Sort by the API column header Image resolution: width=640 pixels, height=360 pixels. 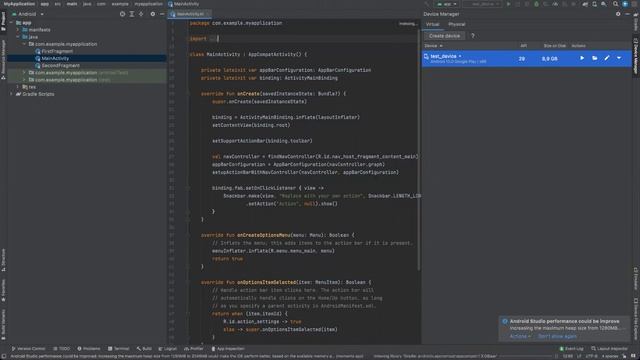(523, 46)
